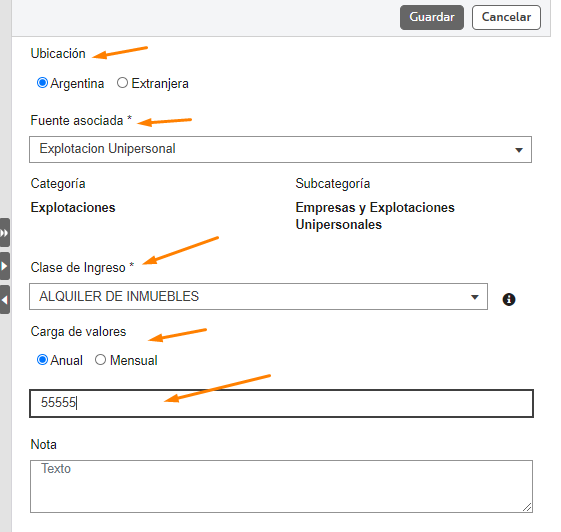Image resolution: width=561 pixels, height=532 pixels.
Task: Click the double-chevron sidebar handle
Action: point(5,233)
